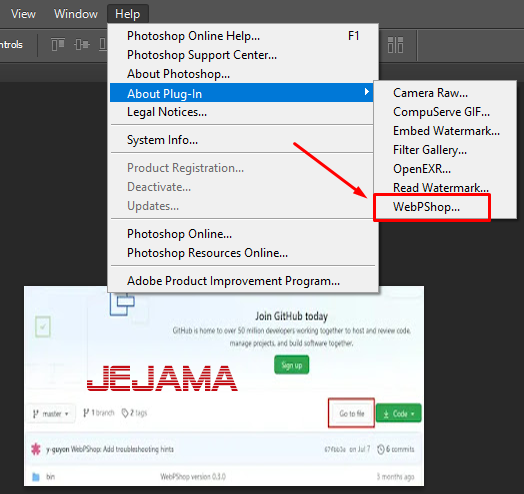Choose Photoshop Online Help…
Viewport: 524px width, 494px height.
tap(243, 36)
